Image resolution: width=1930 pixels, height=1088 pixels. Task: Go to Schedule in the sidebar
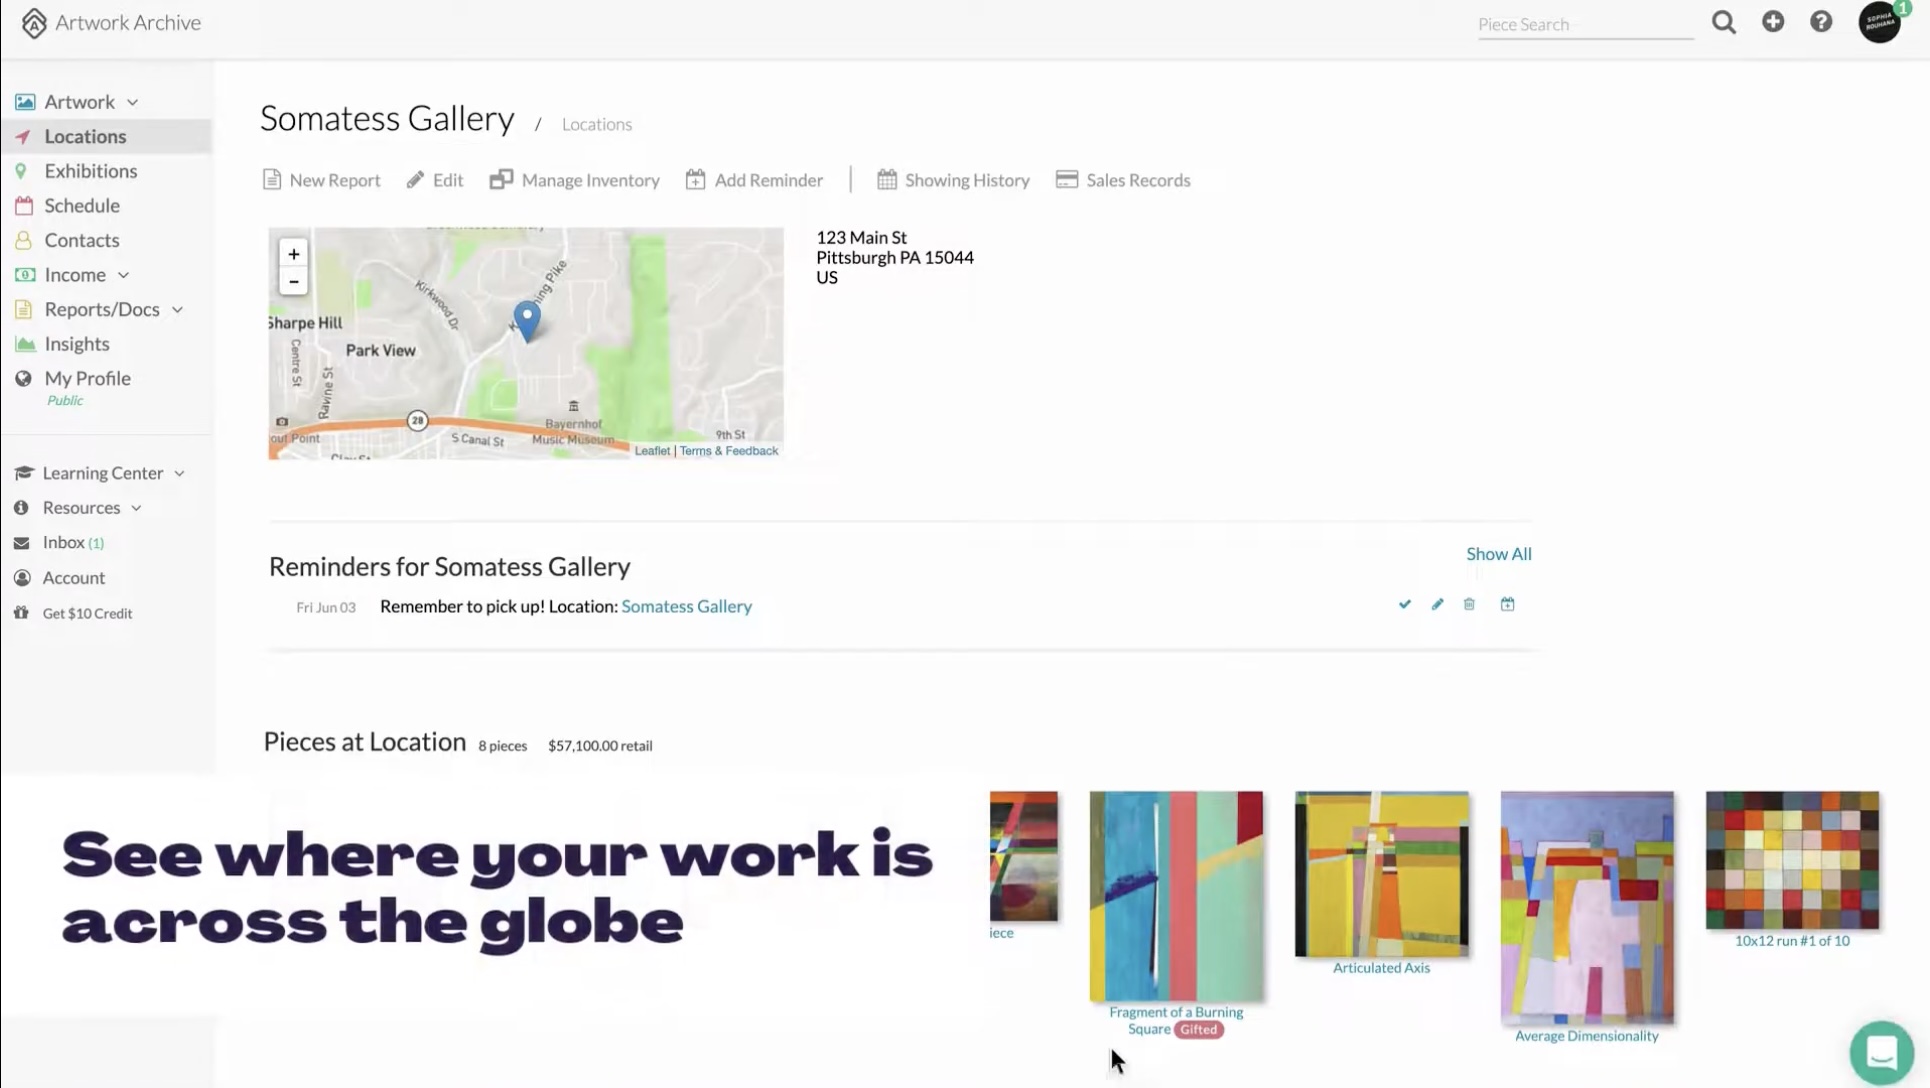(82, 206)
